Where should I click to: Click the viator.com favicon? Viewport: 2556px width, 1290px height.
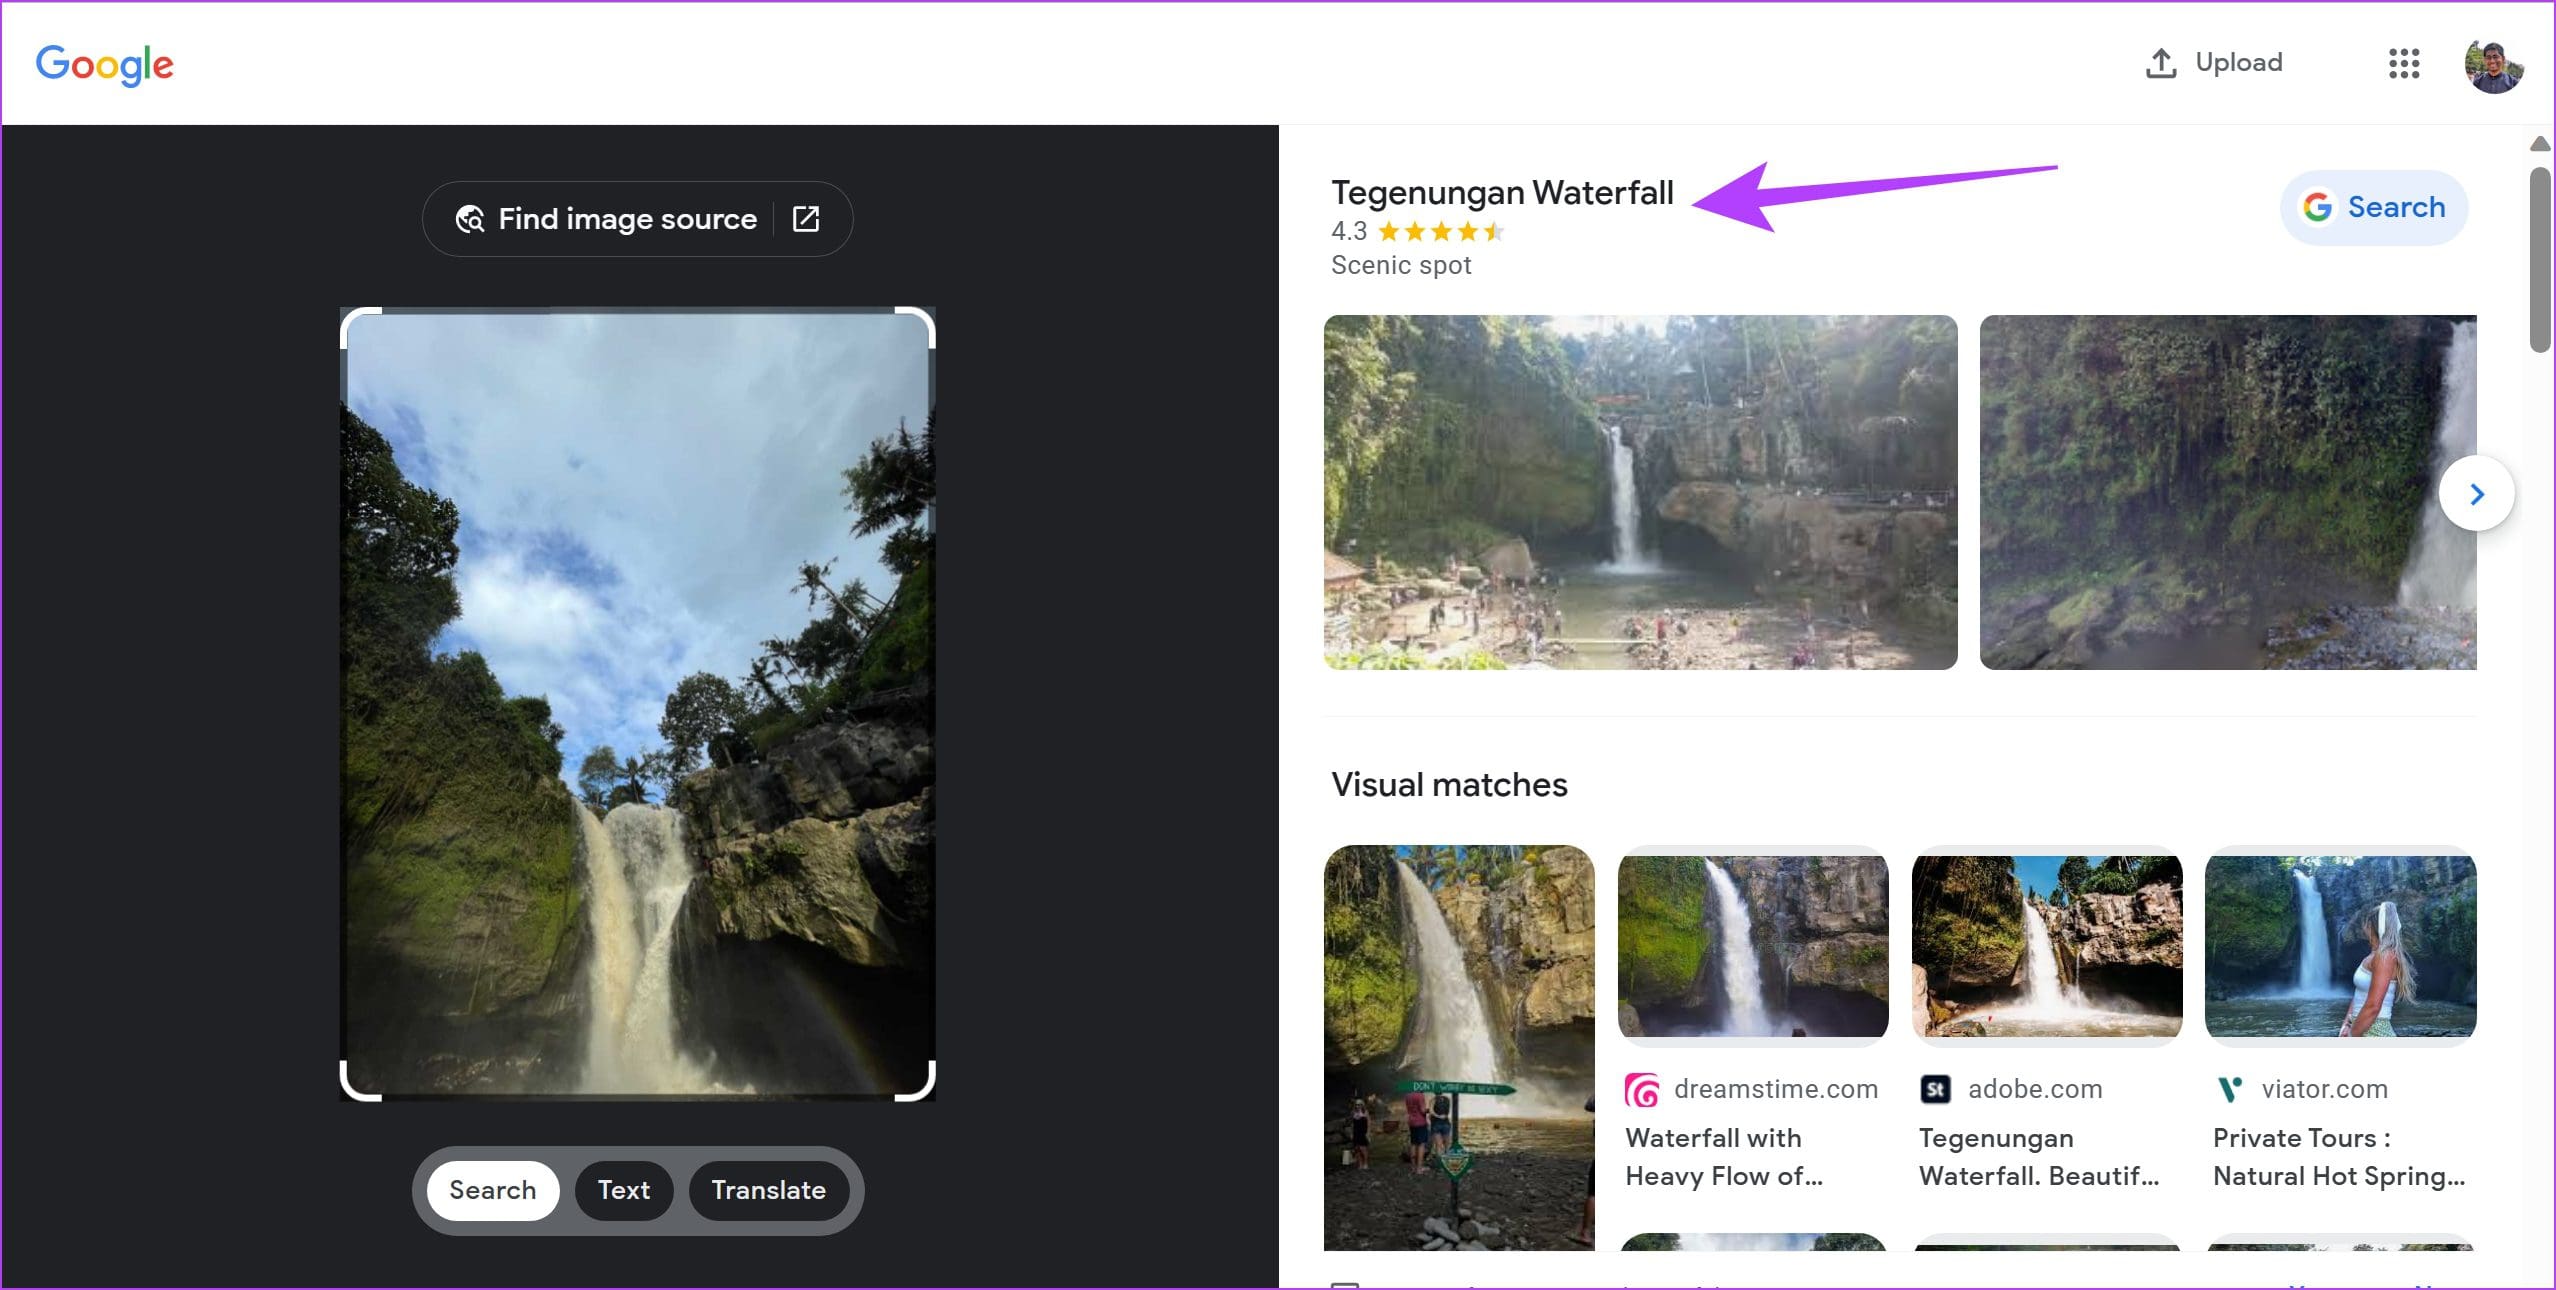pos(2229,1089)
